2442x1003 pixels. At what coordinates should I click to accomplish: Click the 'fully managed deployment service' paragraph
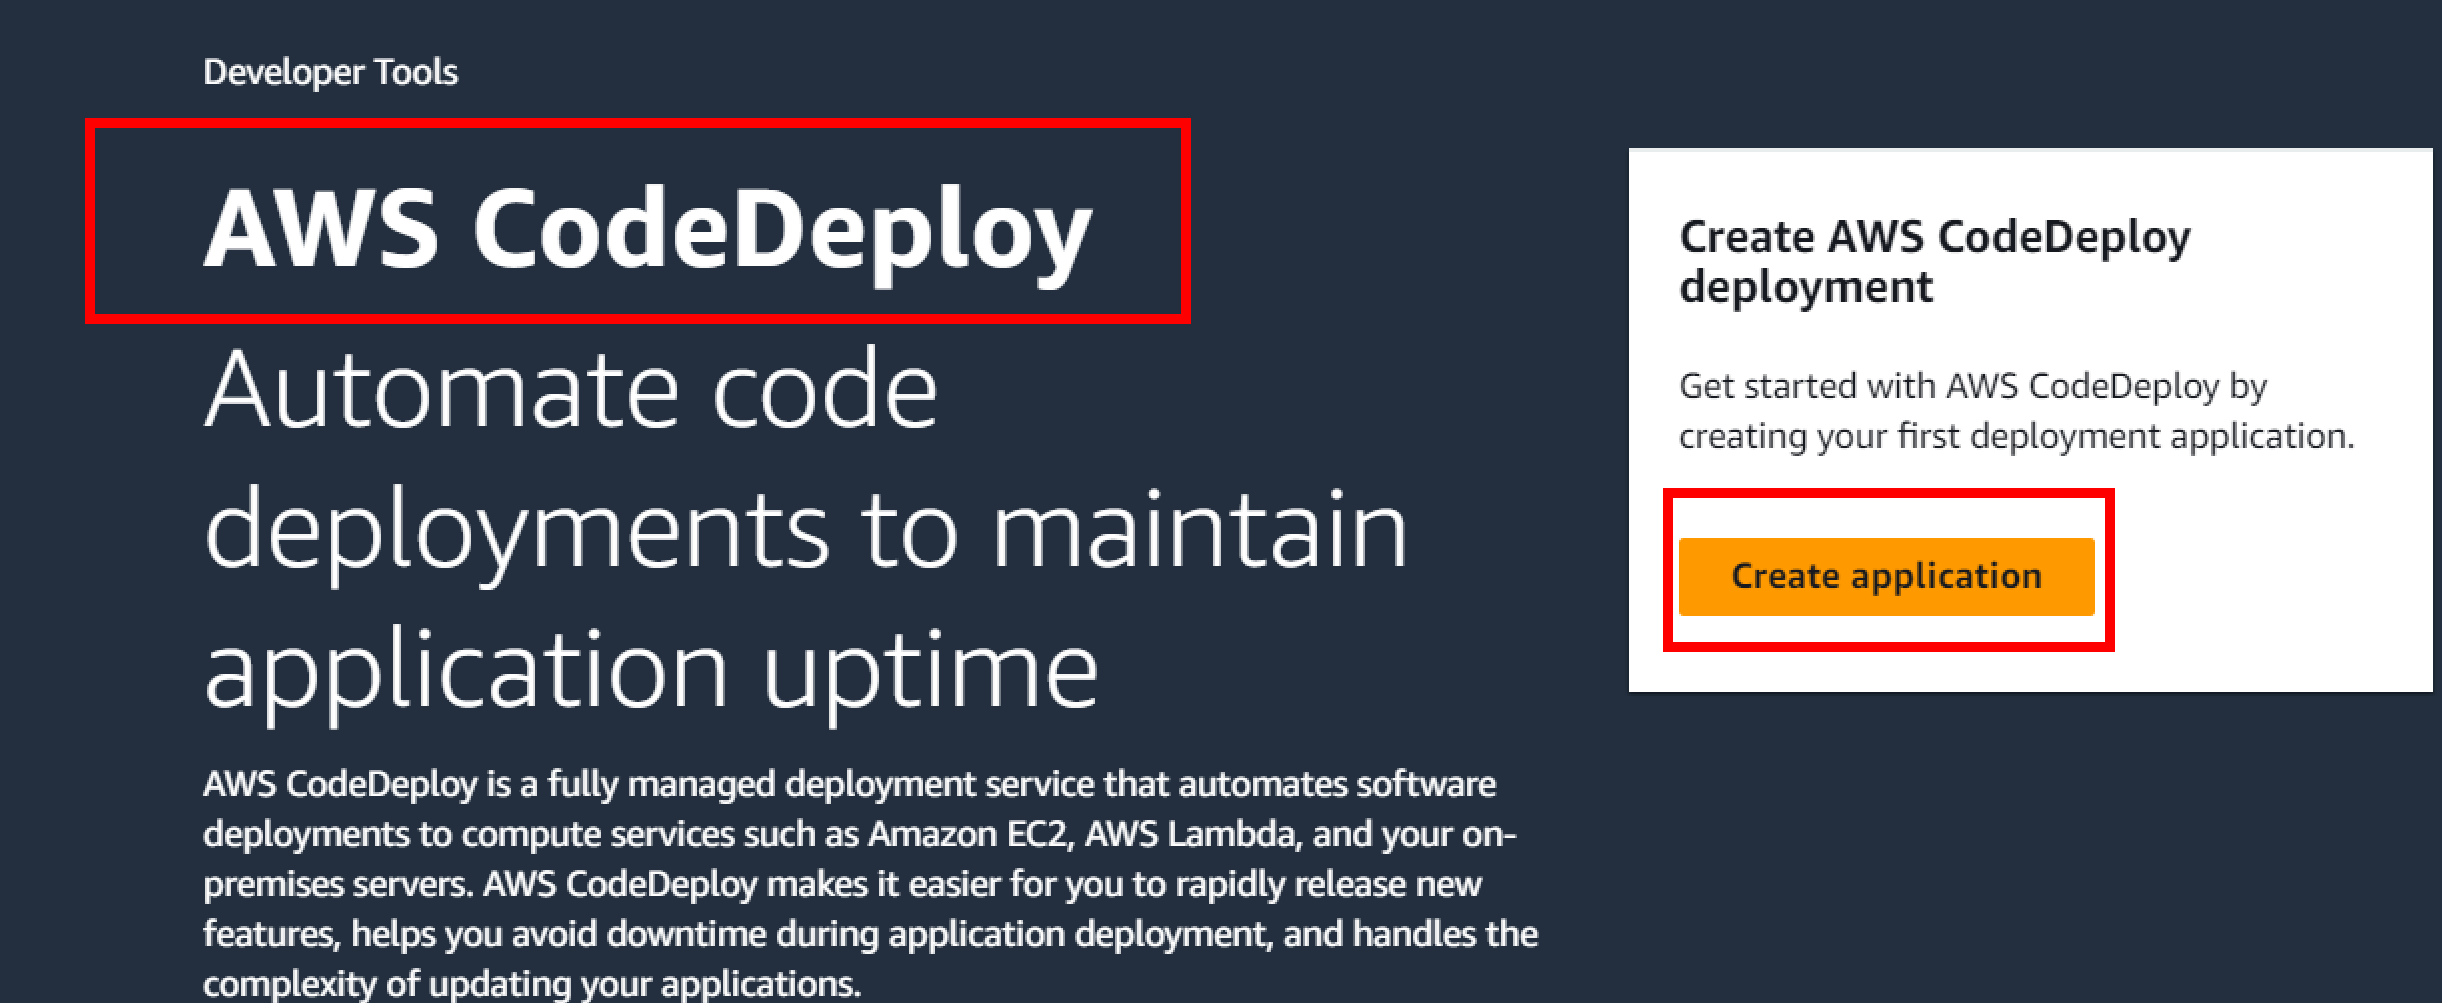[870, 883]
